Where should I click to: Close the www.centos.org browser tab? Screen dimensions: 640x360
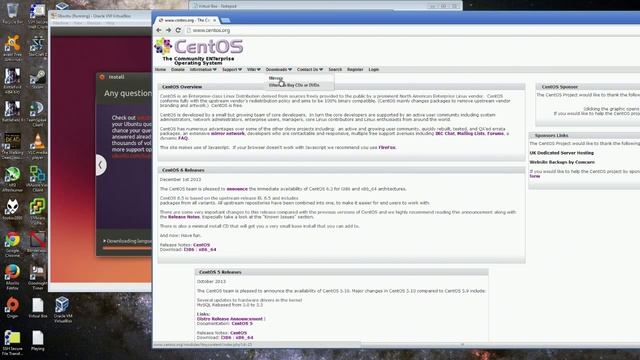tap(214, 20)
